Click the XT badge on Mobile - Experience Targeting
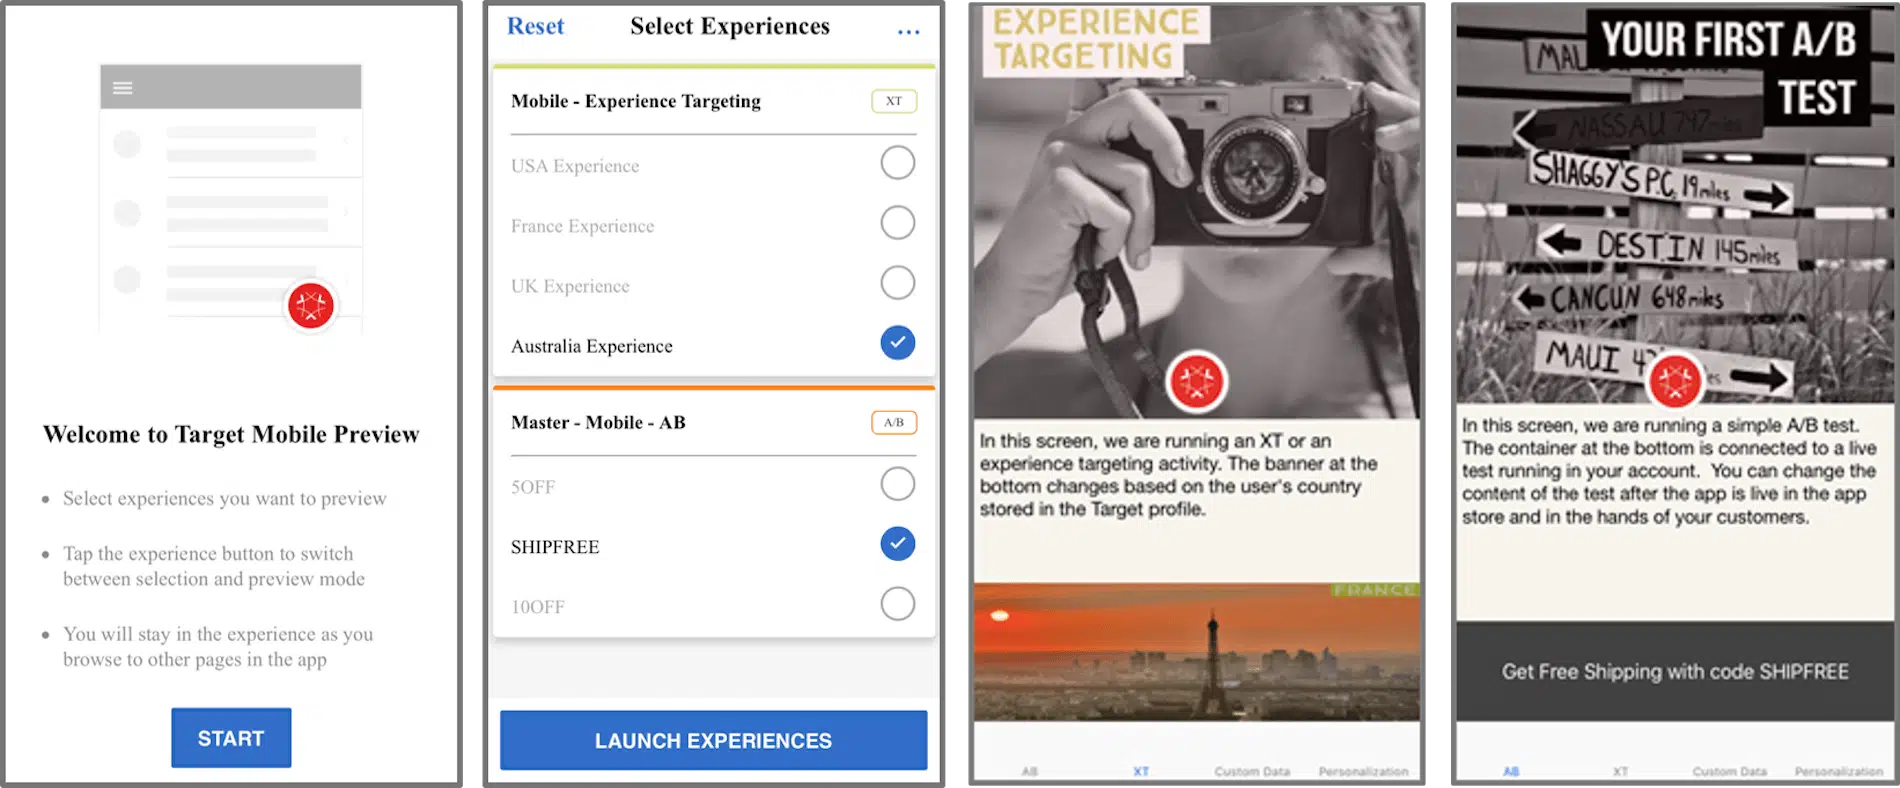Image resolution: width=1900 pixels, height=788 pixels. (x=894, y=101)
